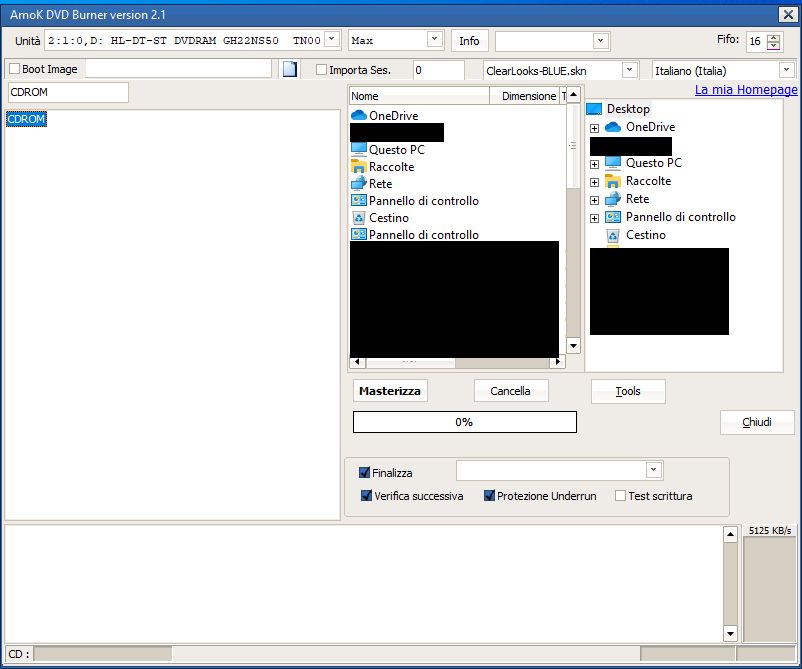The height and width of the screenshot is (669, 802).
Task: Toggle Protezione Underrun checkbox
Action: pos(489,496)
